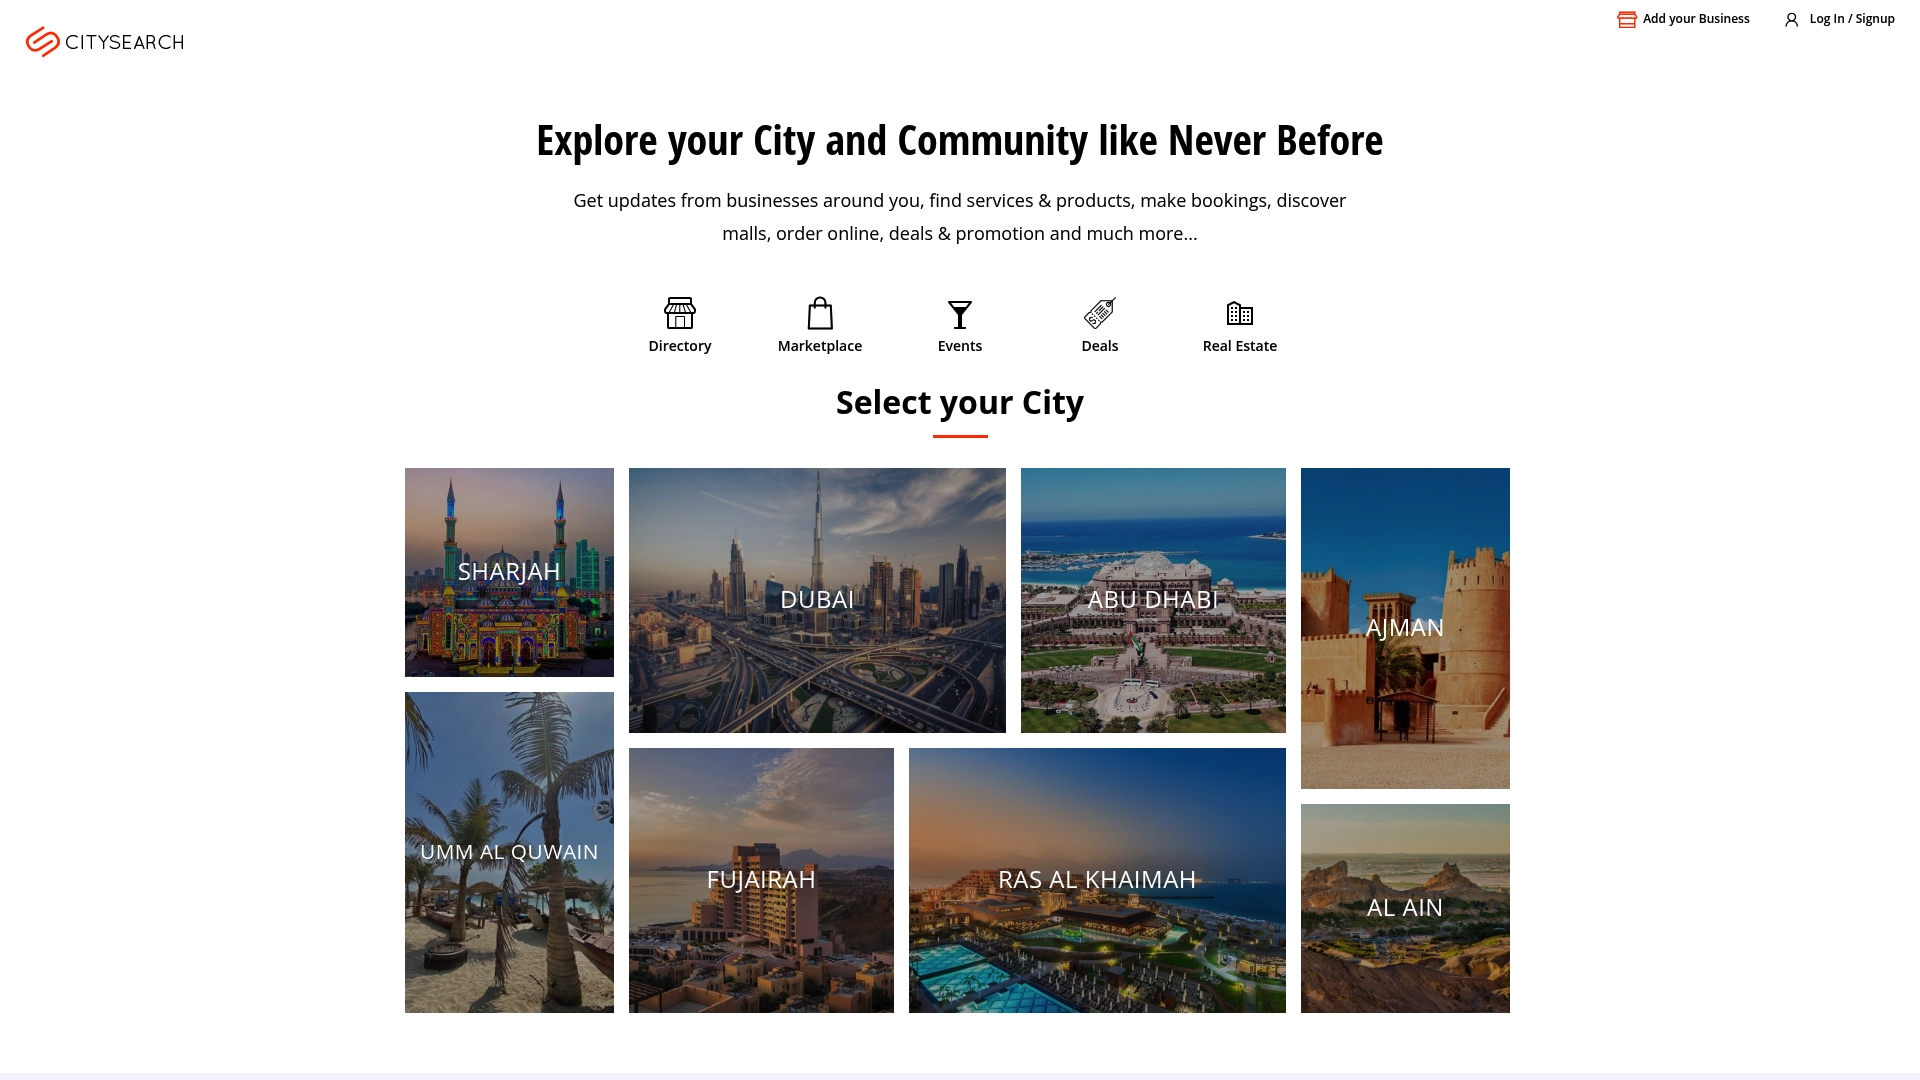Open the Directory storefront icon

click(680, 313)
